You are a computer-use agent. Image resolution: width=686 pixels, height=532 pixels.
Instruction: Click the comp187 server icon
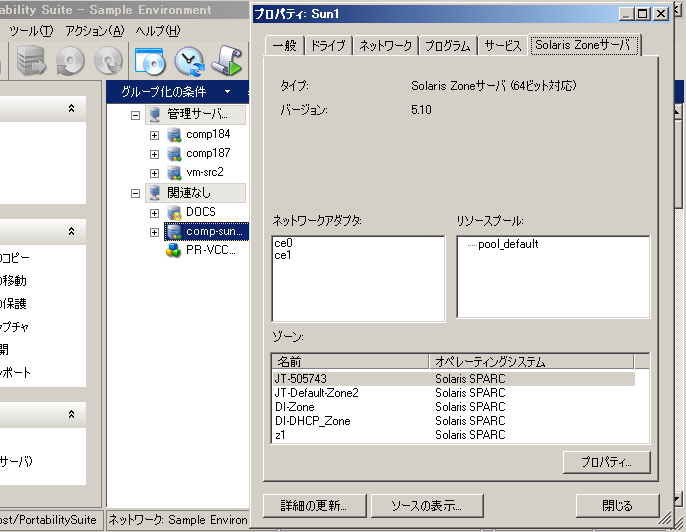(x=174, y=154)
